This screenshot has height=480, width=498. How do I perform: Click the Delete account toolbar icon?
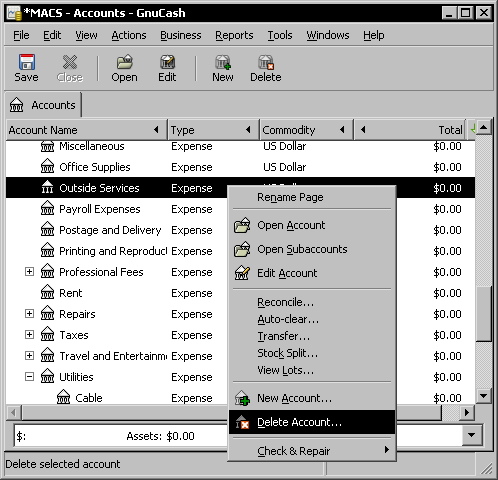click(x=266, y=62)
